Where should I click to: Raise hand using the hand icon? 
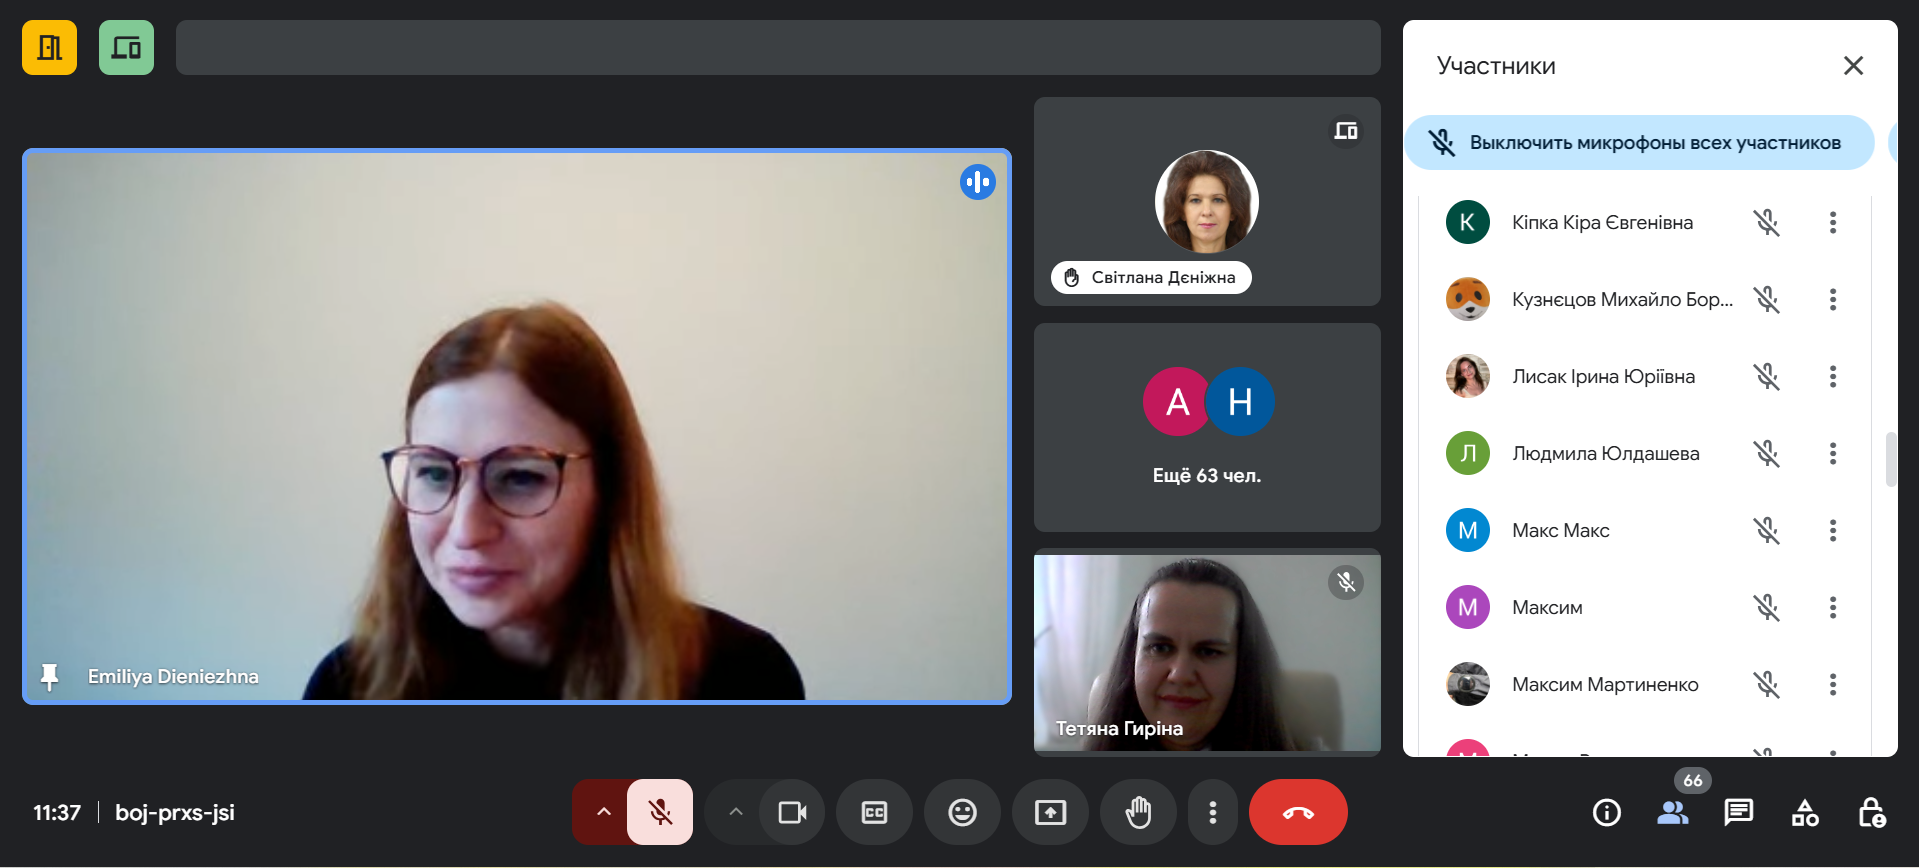[1138, 812]
